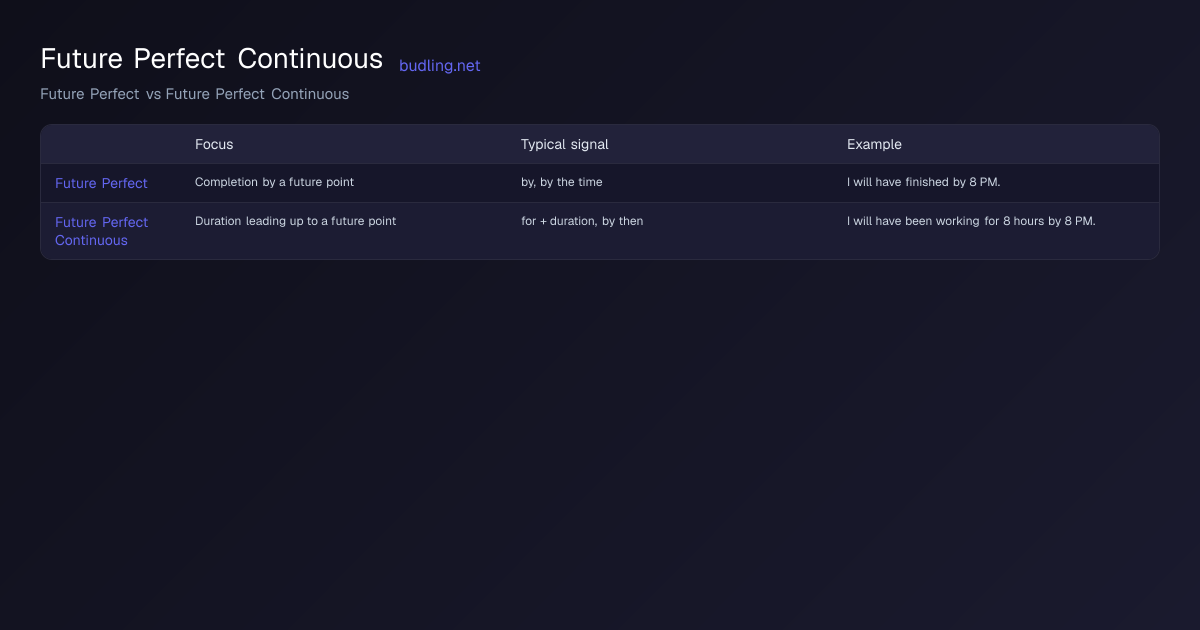Click example 'I will have been working for 8 hours'
Image resolution: width=1200 pixels, height=630 pixels.
(x=946, y=221)
